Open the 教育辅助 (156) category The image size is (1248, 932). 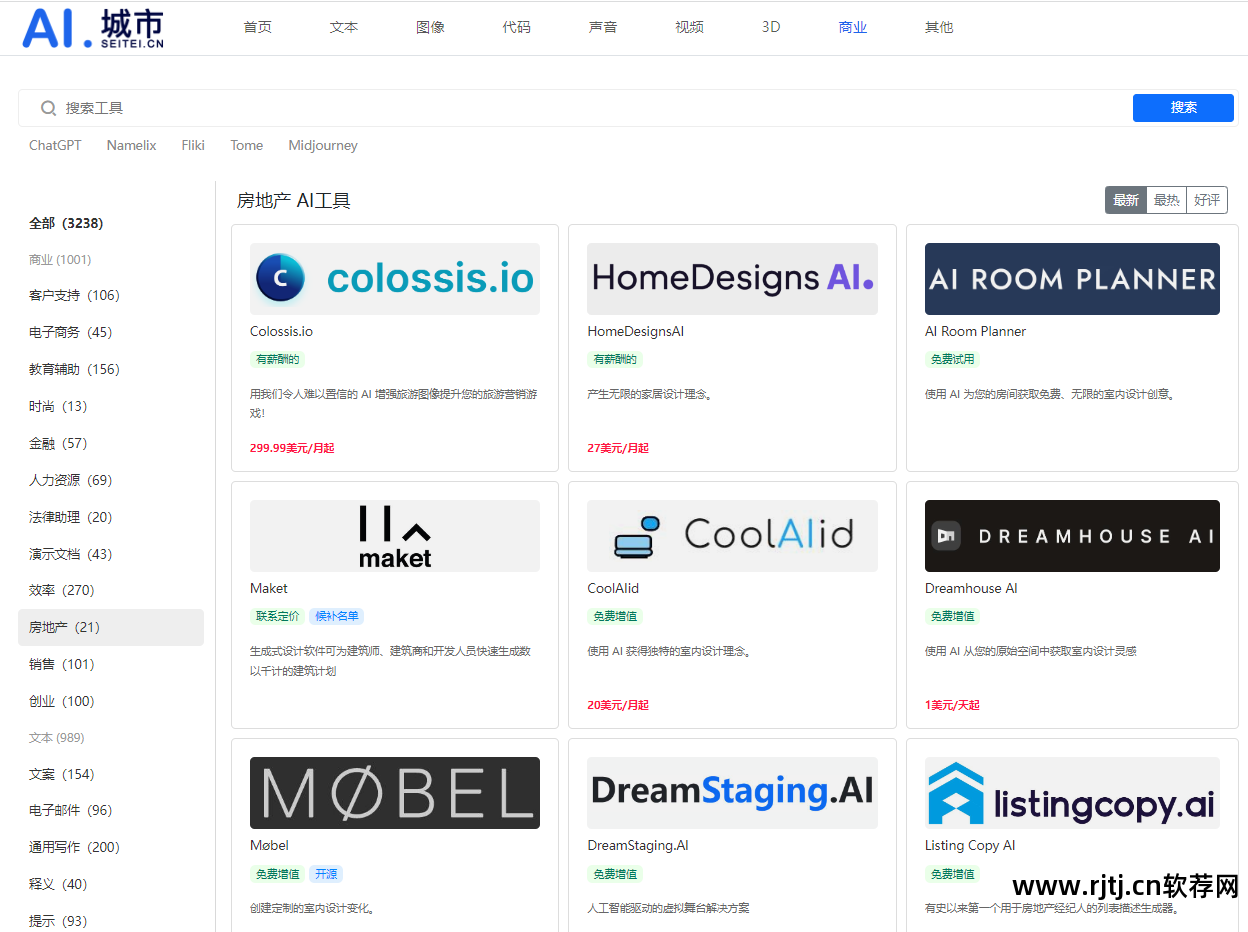click(x=74, y=369)
